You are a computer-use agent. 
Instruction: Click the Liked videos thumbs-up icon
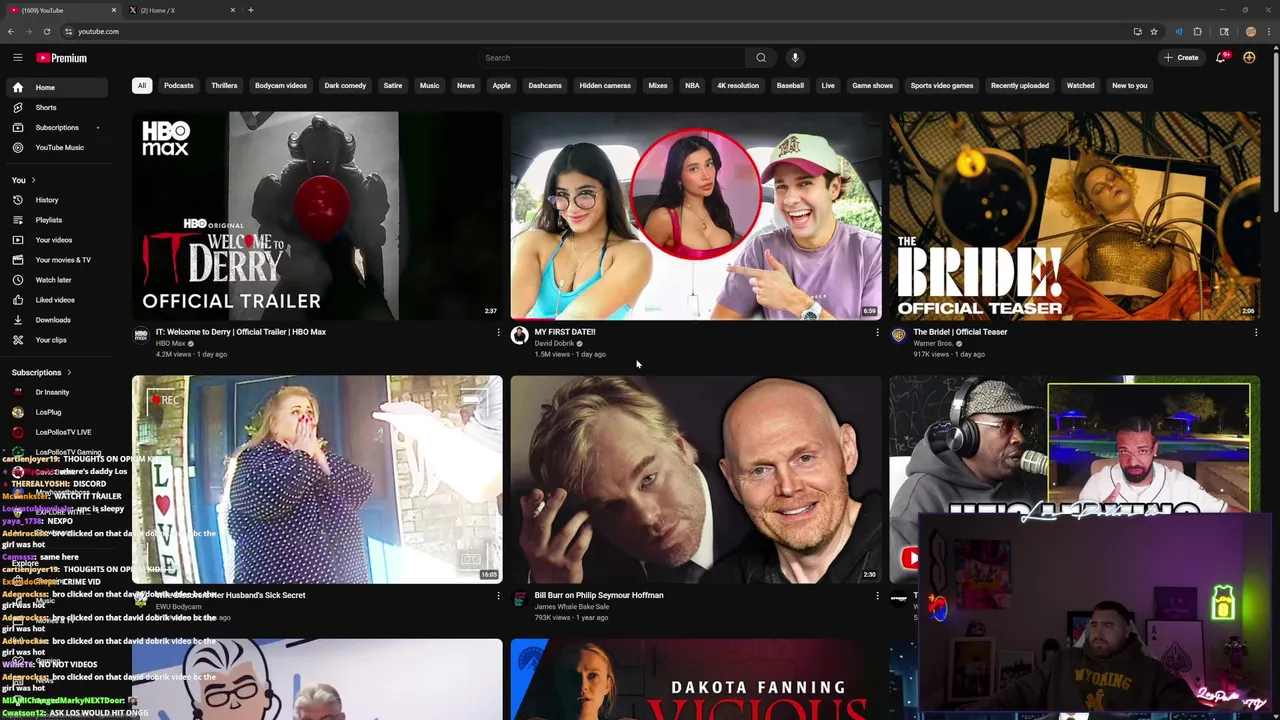(17, 300)
